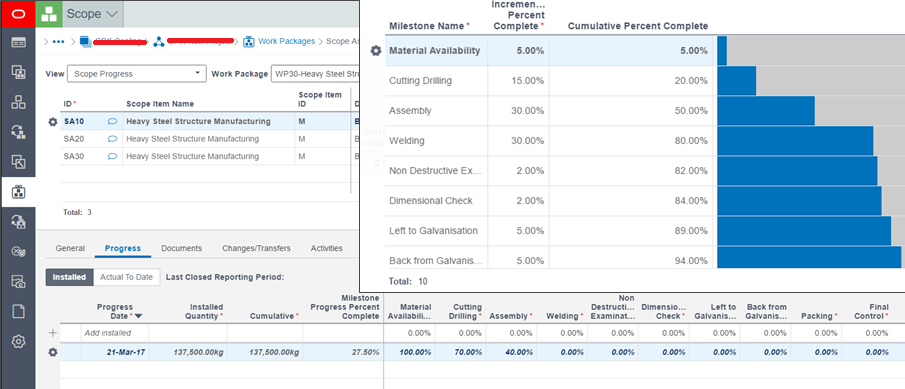
Task: Open the Work Package dropdown WP30-Heavy Steel
Action: click(315, 74)
